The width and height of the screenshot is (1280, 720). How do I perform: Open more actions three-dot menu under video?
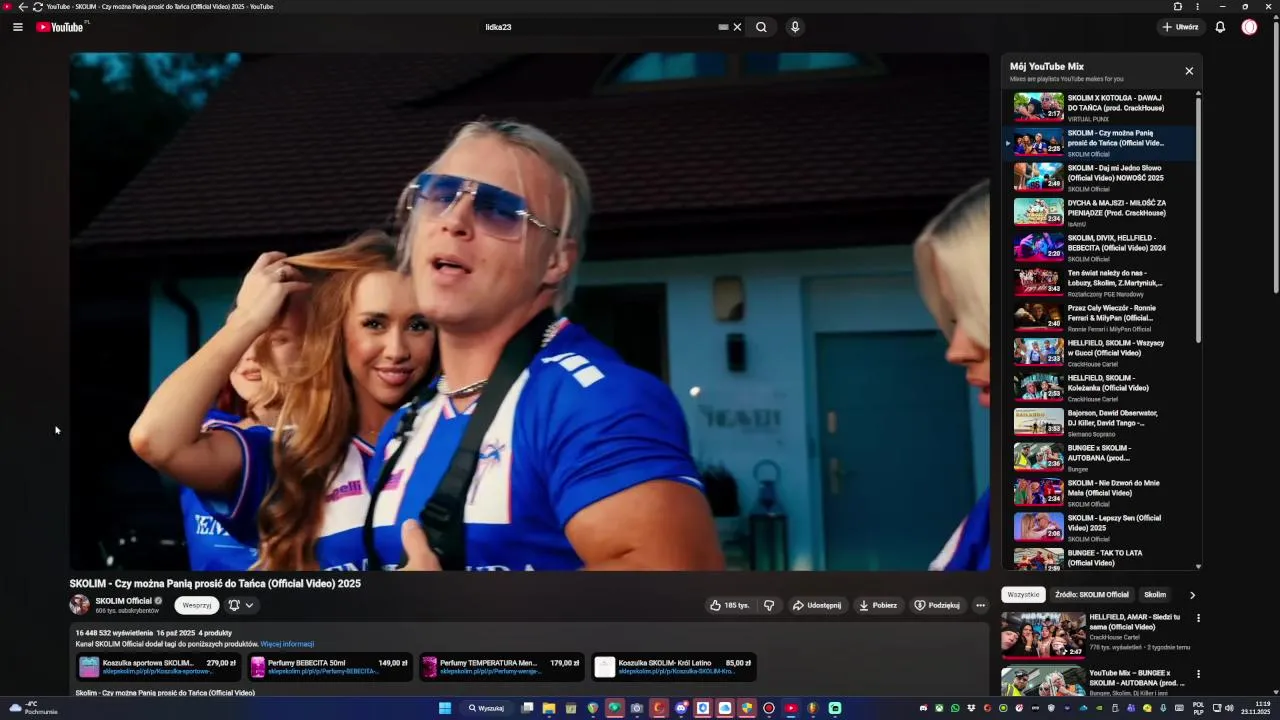pyautogui.click(x=980, y=605)
